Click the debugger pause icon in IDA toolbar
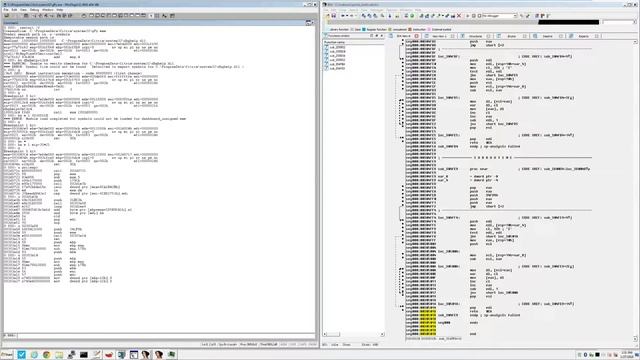 pos(473,16)
